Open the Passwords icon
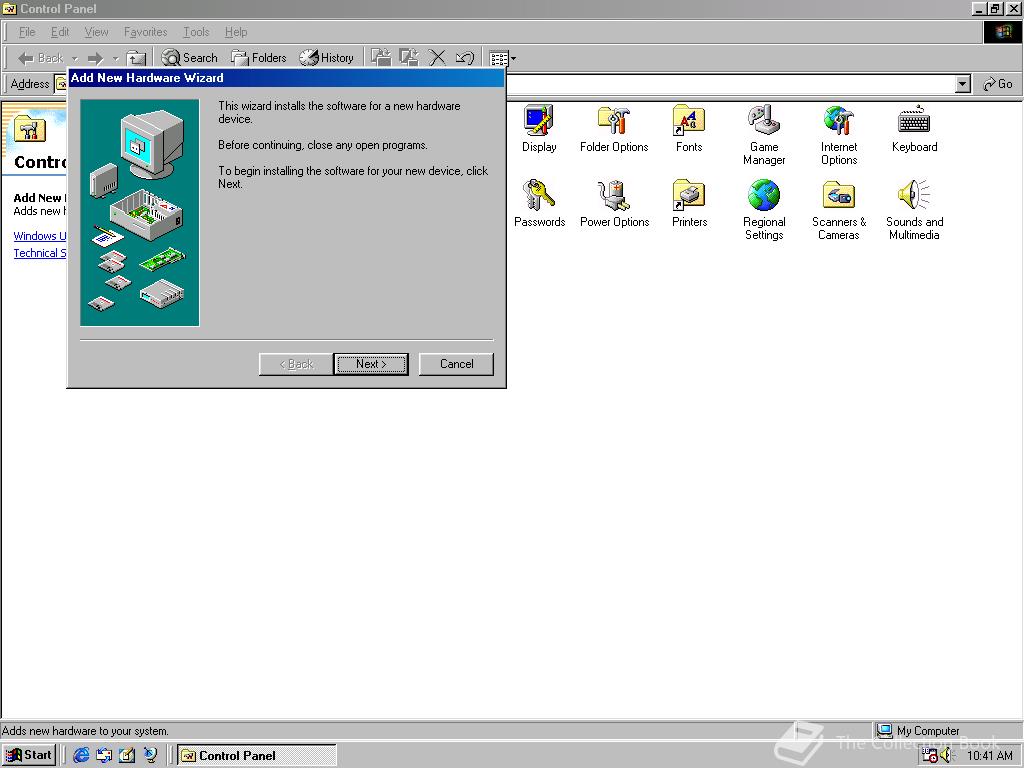The image size is (1024, 768). click(539, 204)
